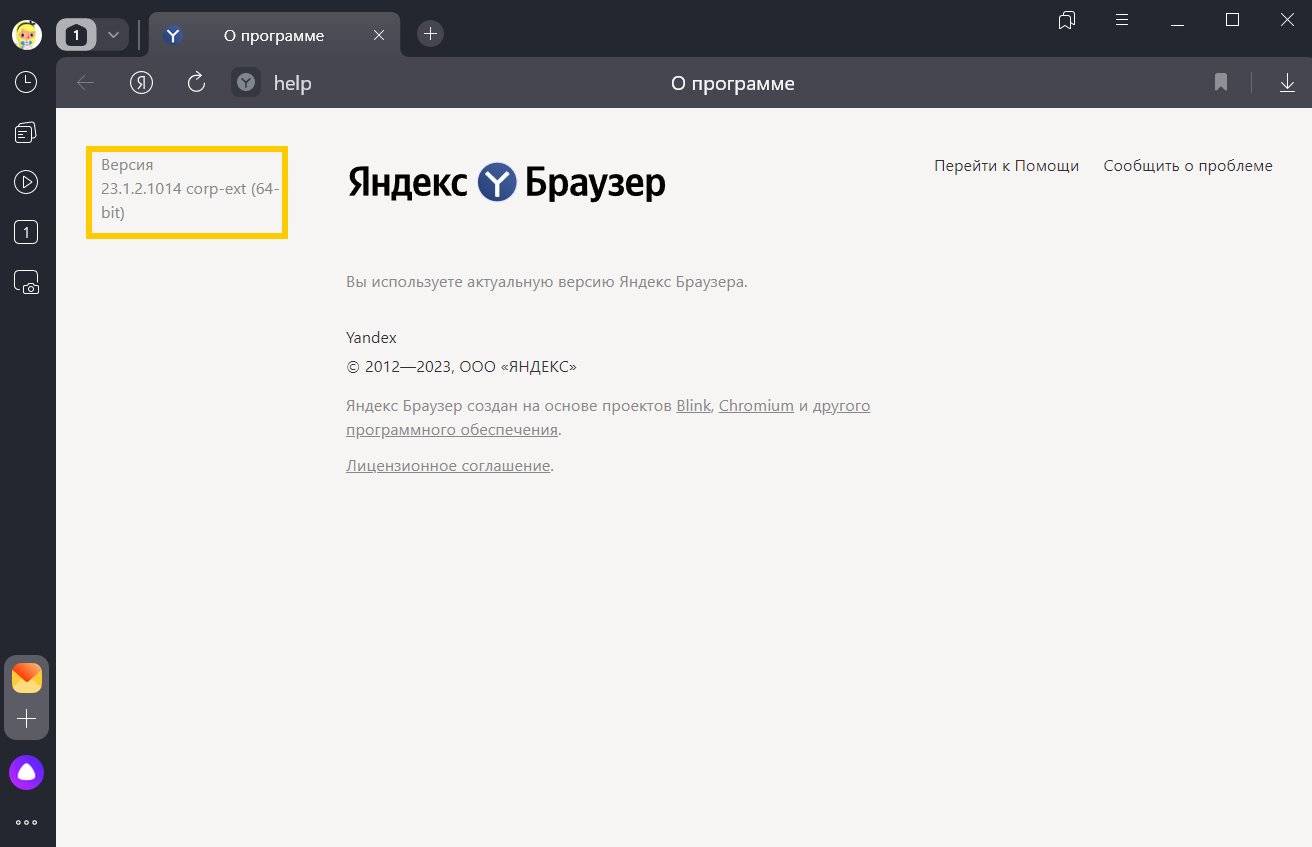Close the "О программе" tab

(x=379, y=35)
